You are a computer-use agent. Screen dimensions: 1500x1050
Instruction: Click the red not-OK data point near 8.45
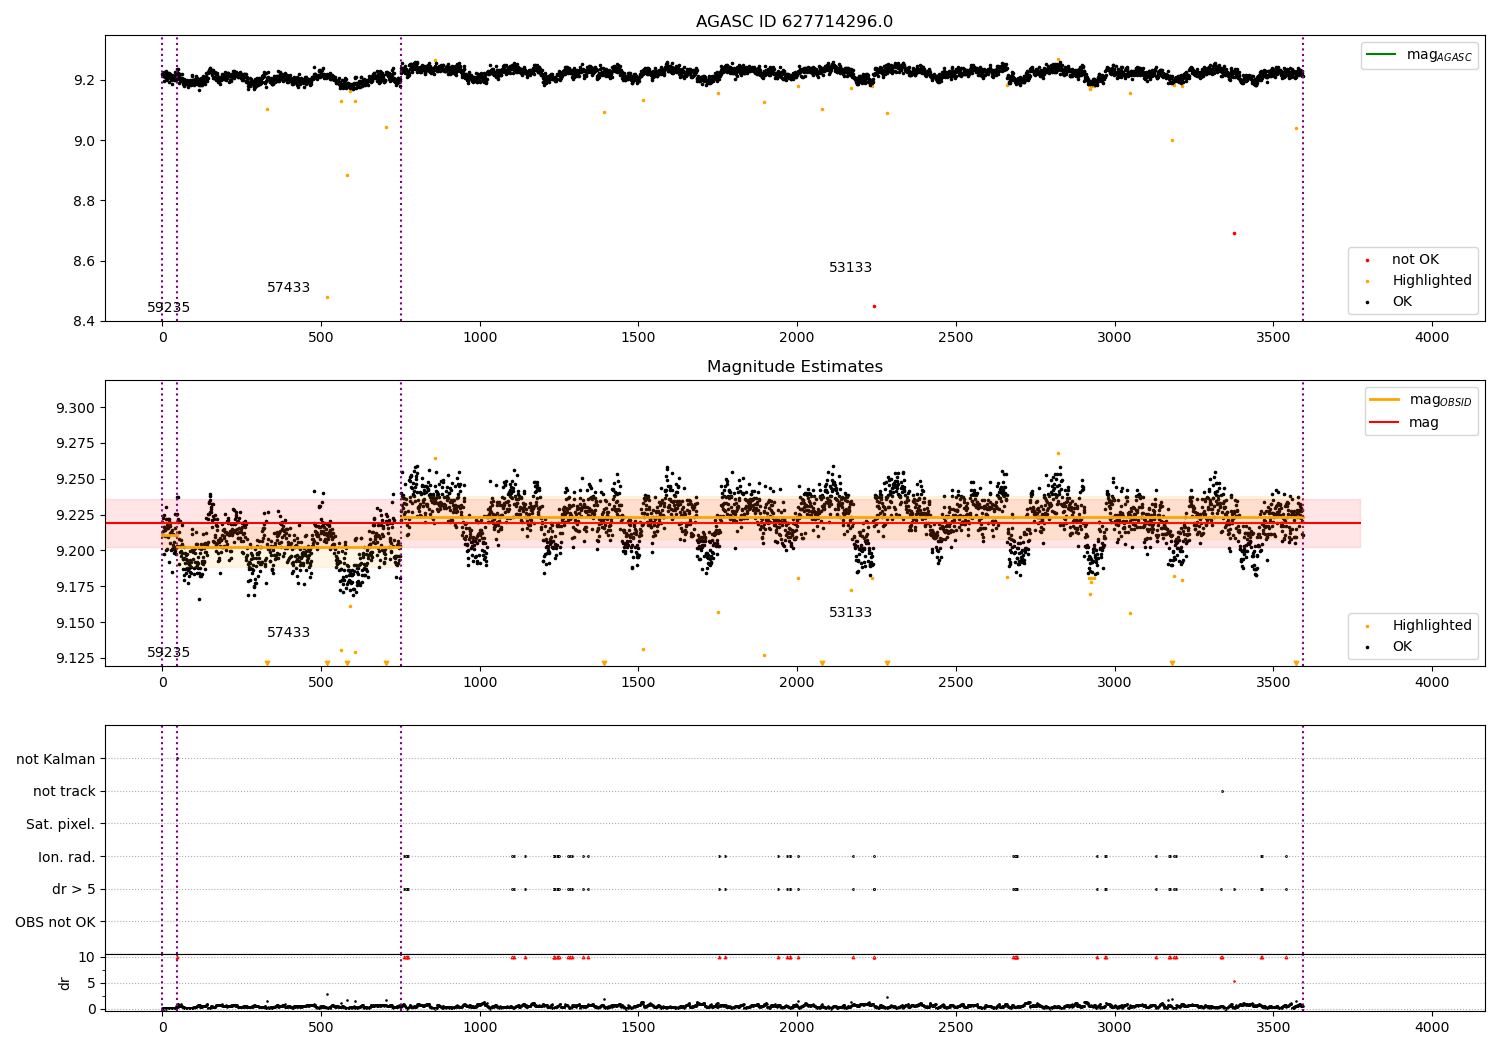[874, 306]
